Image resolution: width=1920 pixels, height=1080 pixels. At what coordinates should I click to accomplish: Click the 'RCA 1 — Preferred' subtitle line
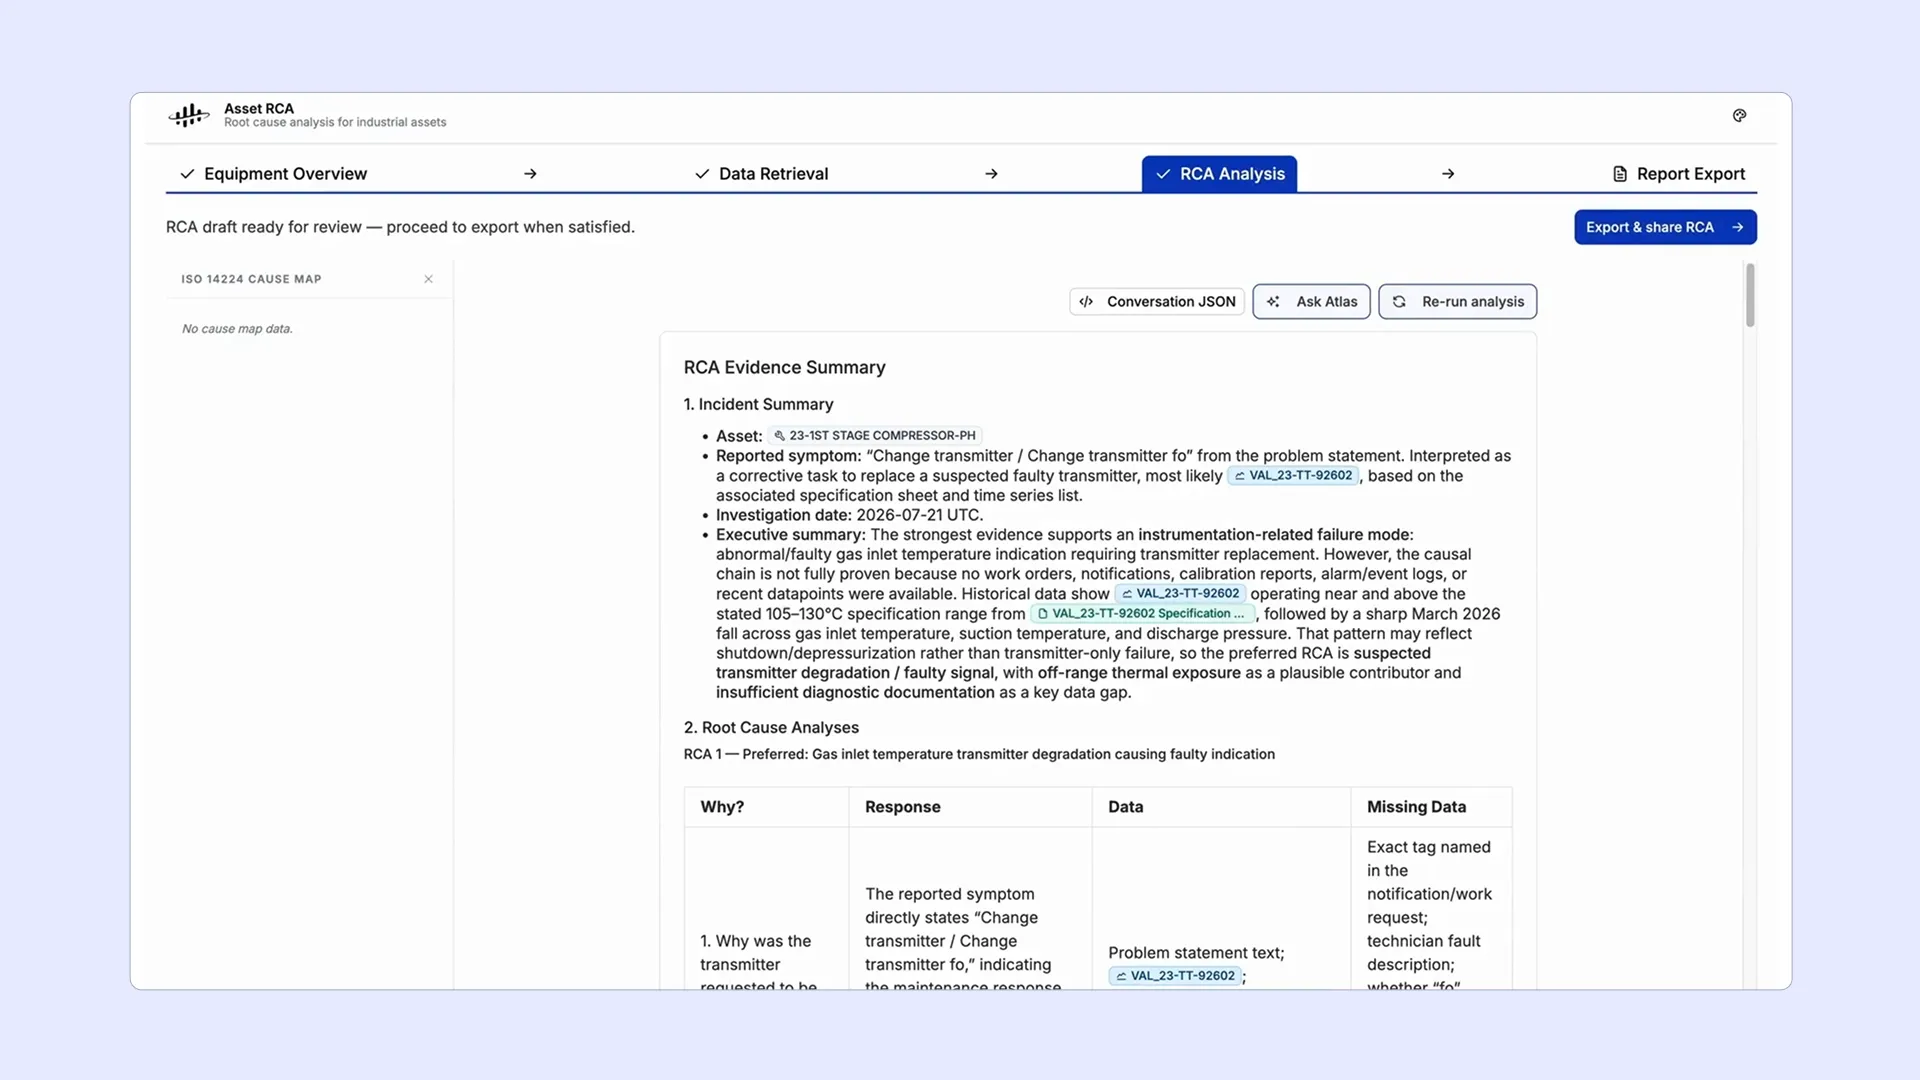pos(979,754)
